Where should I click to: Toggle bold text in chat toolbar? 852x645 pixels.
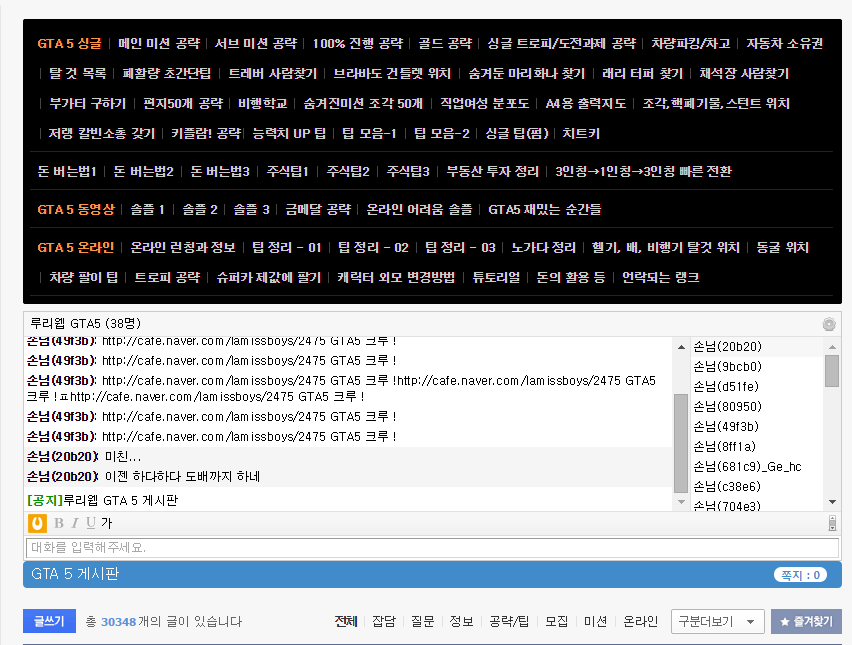[59, 523]
